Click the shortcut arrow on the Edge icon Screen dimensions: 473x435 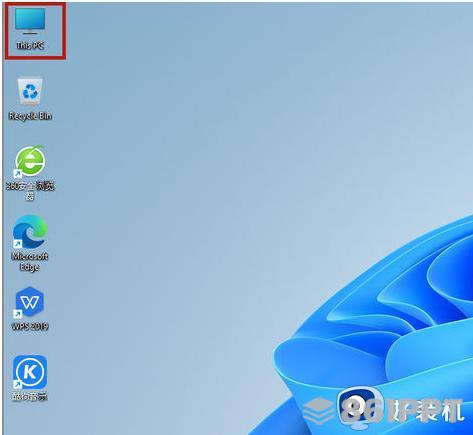tap(17, 244)
